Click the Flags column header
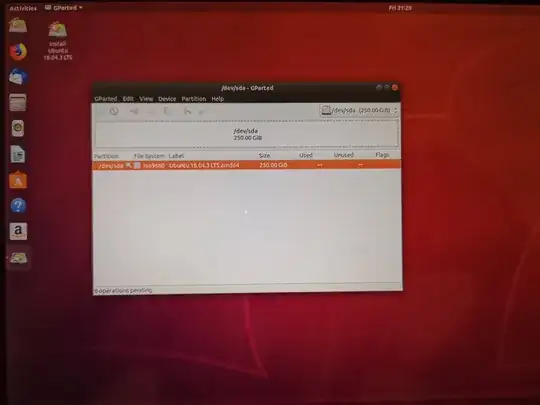The height and width of the screenshot is (405, 540). click(382, 155)
